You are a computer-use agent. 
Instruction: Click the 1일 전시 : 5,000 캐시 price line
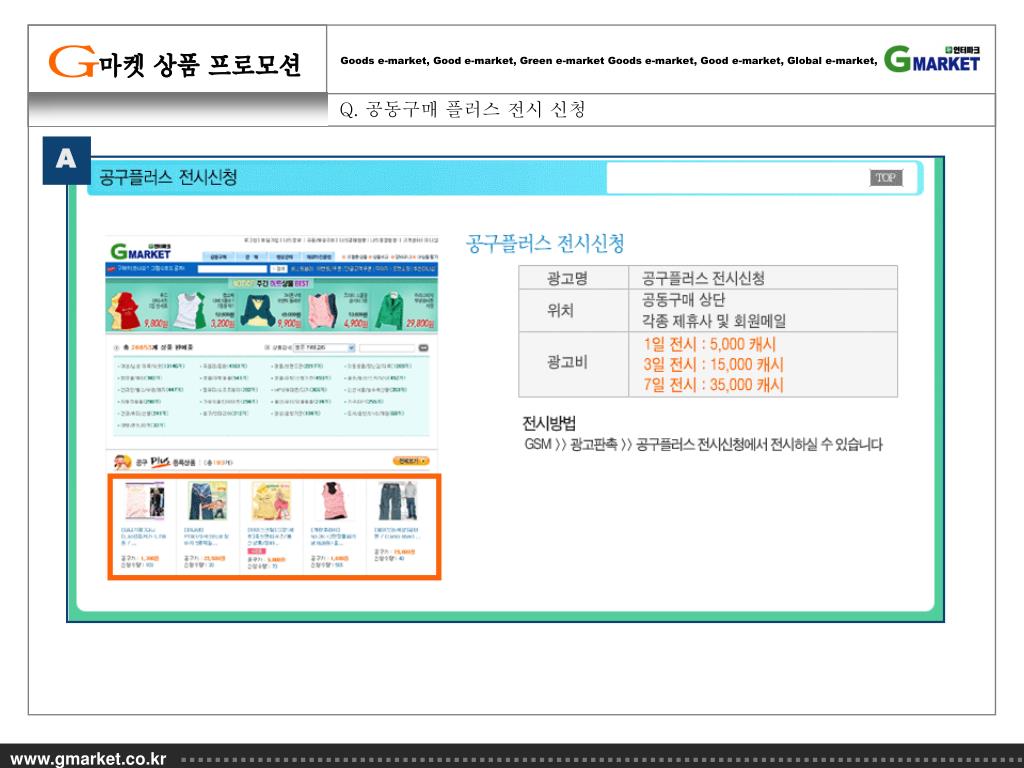(709, 344)
